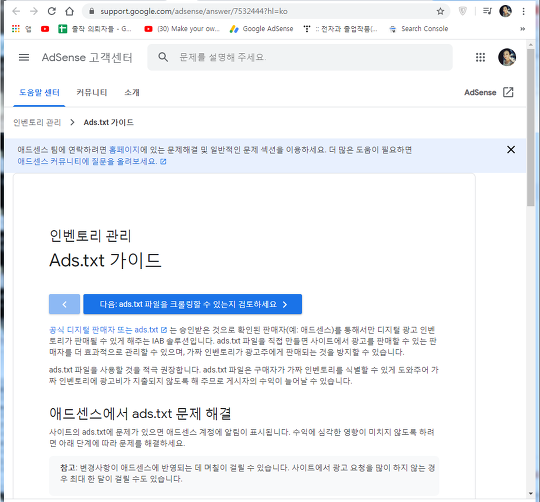This screenshot has height=502, width=540.
Task: Click the scrollbar down arrow
Action: coord(530,494)
